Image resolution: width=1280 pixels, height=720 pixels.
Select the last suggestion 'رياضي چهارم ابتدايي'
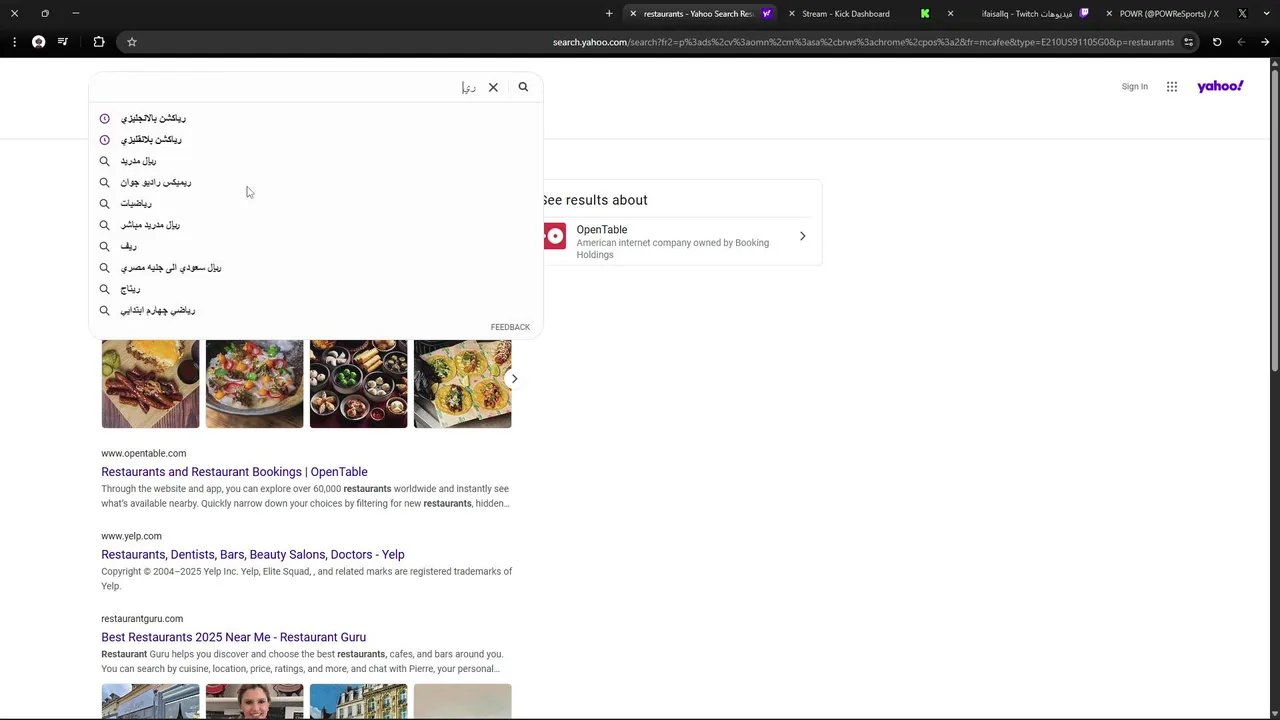[158, 311]
